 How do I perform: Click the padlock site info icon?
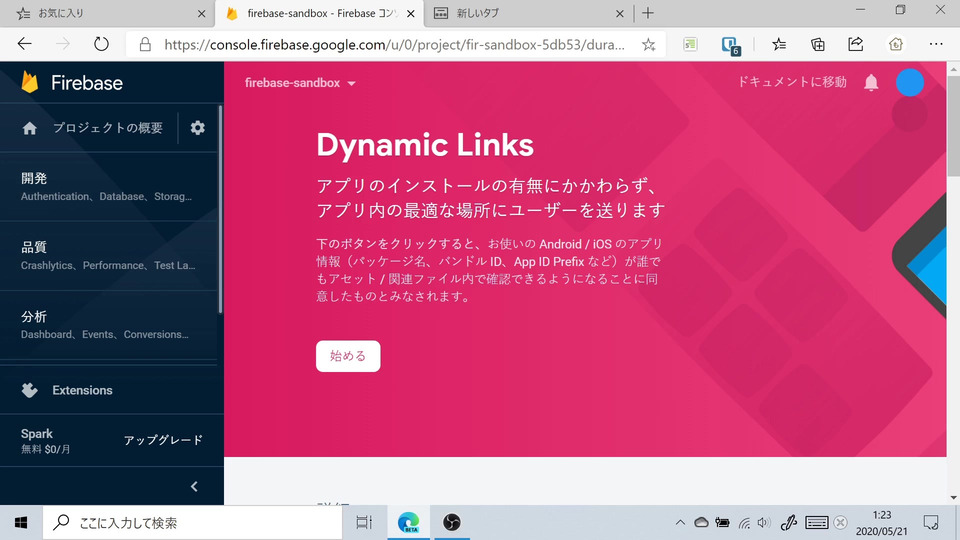click(x=145, y=44)
